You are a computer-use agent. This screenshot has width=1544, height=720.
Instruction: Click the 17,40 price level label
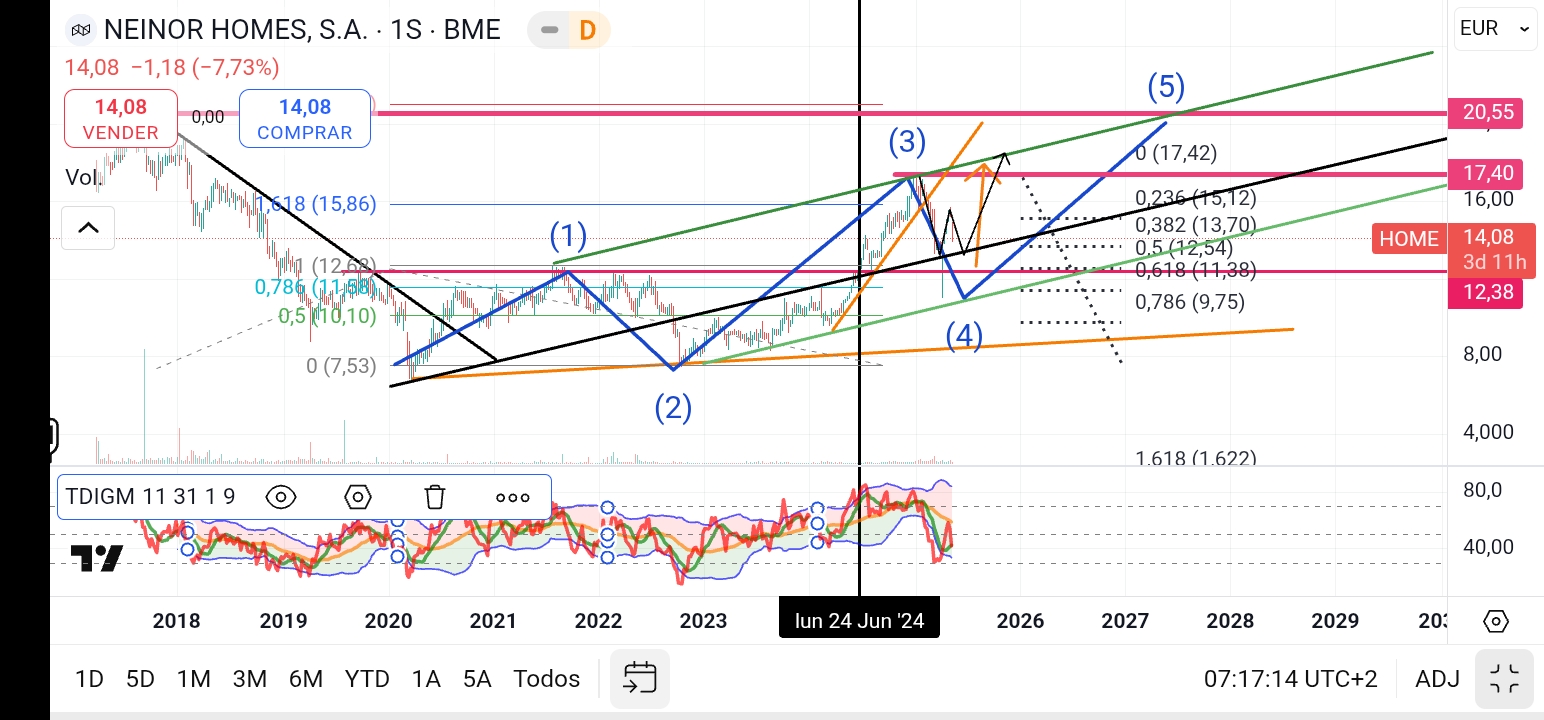pos(1486,173)
